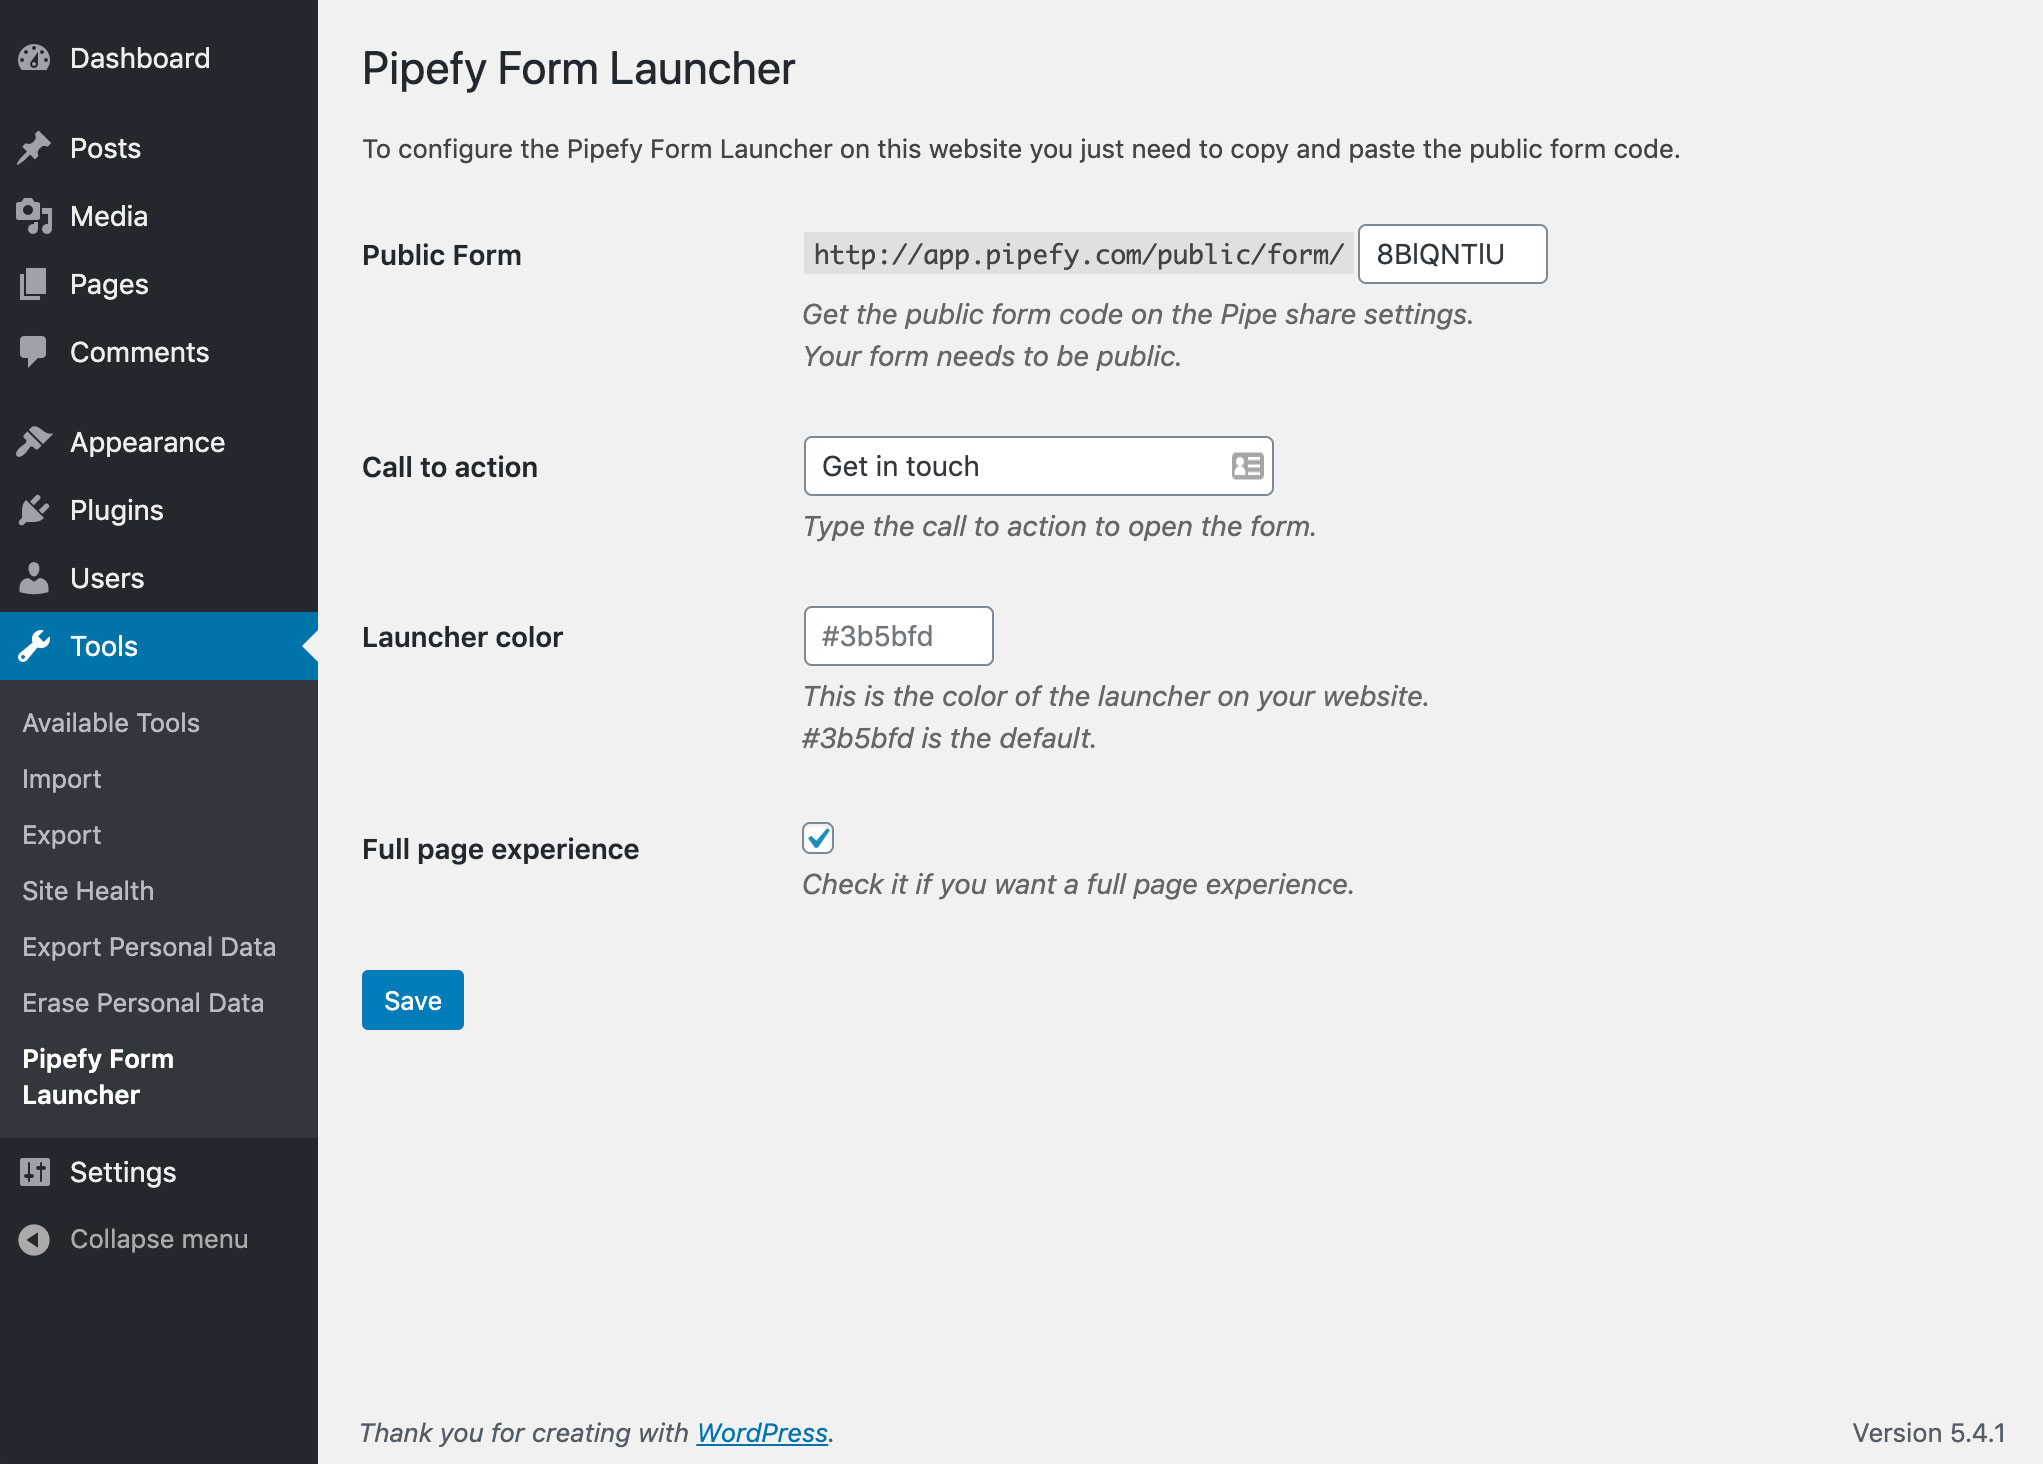Open Site Health under Tools
Screen dimensions: 2043x1464
[88, 891]
